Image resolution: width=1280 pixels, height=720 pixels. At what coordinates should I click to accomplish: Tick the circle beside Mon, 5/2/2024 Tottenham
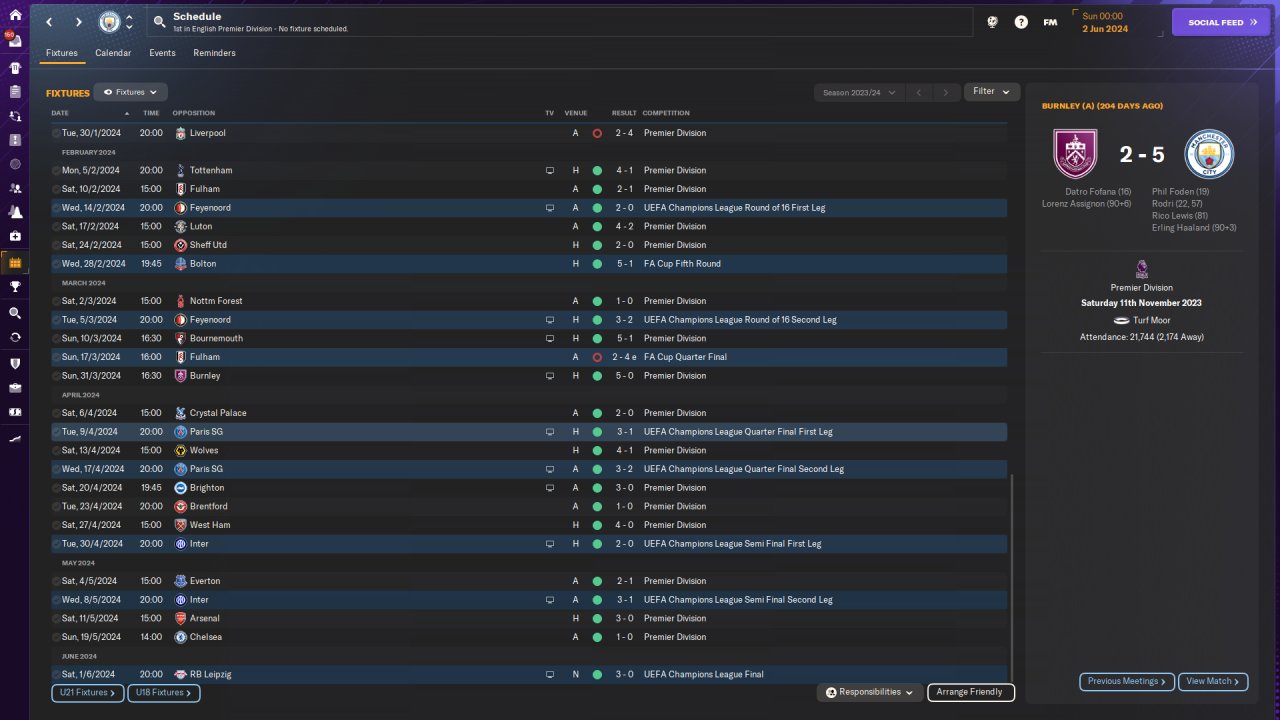[56, 171]
